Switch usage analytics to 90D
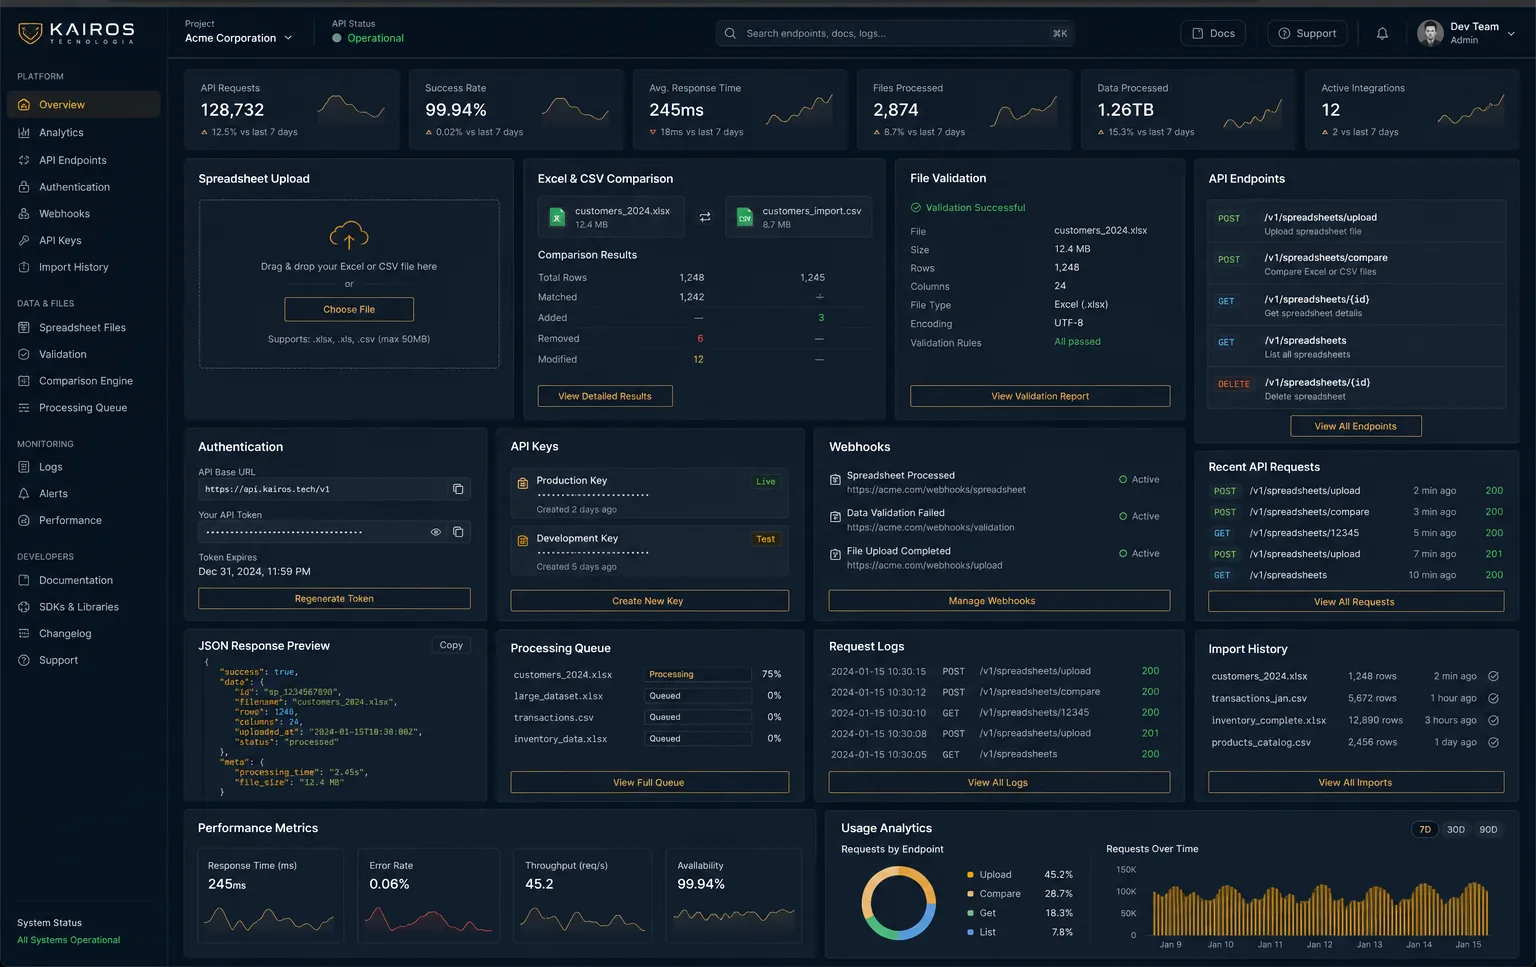Image resolution: width=1536 pixels, height=967 pixels. click(1488, 829)
